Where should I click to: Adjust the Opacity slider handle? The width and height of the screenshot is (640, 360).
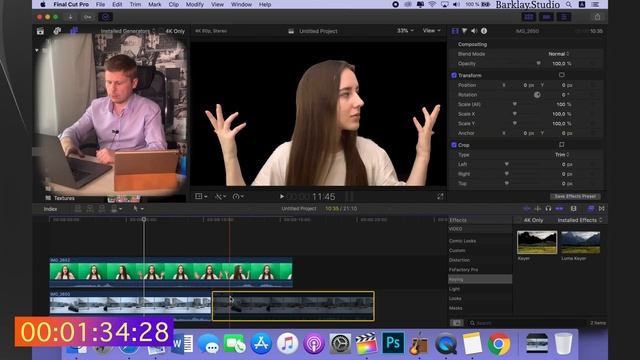tap(539, 64)
